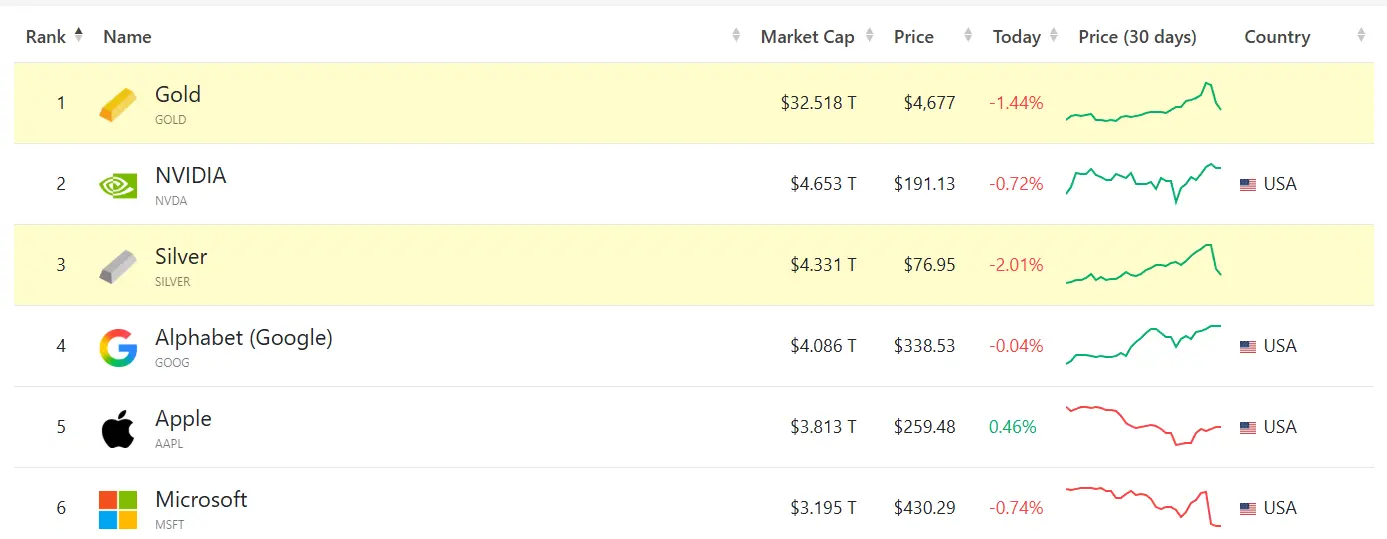Sort by Country column header

click(x=1277, y=37)
